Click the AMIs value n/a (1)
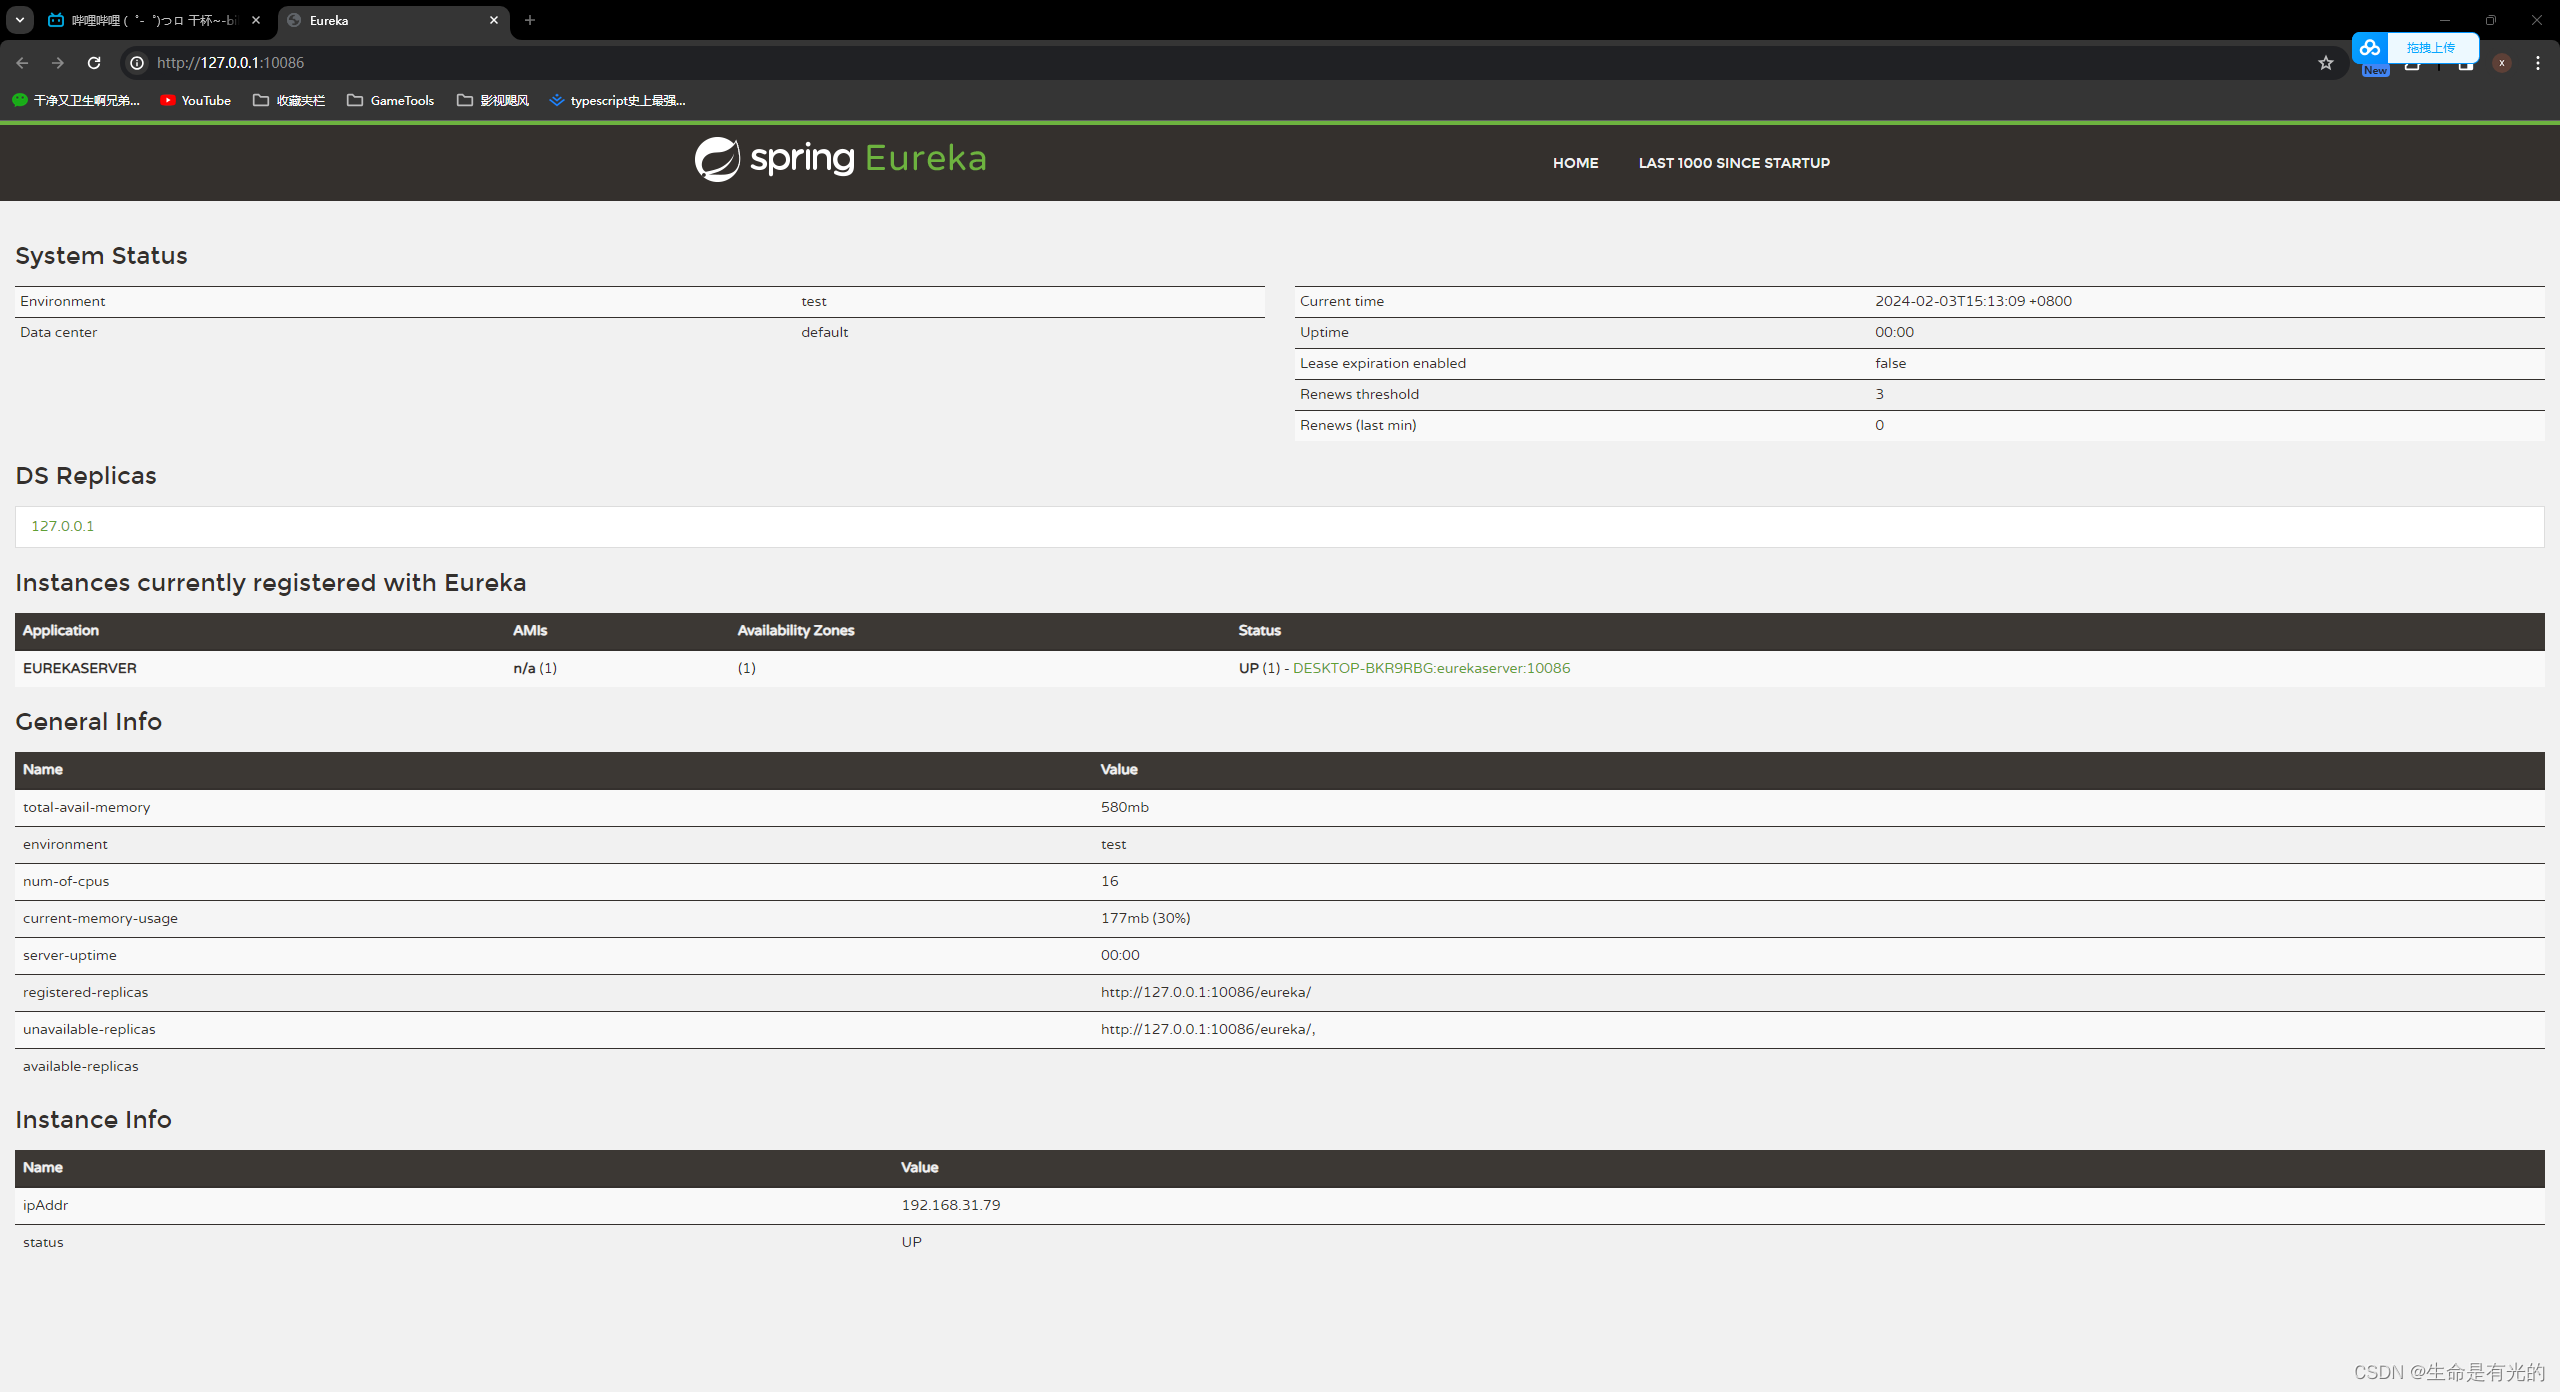This screenshot has height=1392, width=2560. click(x=535, y=668)
